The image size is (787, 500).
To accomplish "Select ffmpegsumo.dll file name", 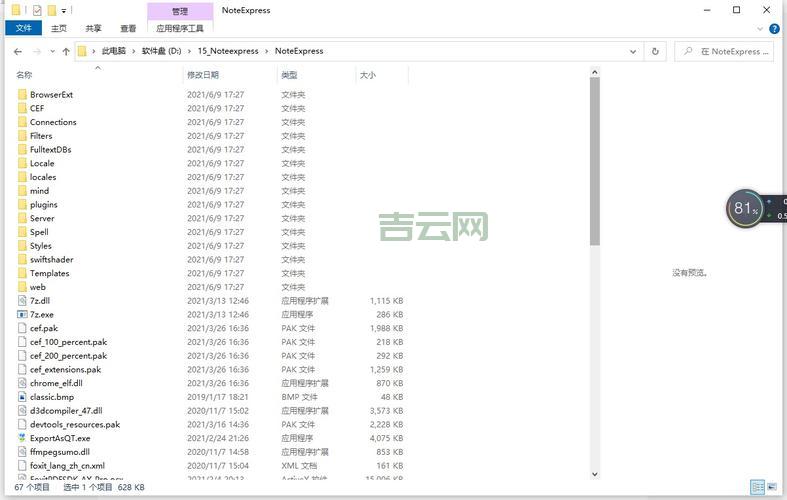I will coord(60,452).
